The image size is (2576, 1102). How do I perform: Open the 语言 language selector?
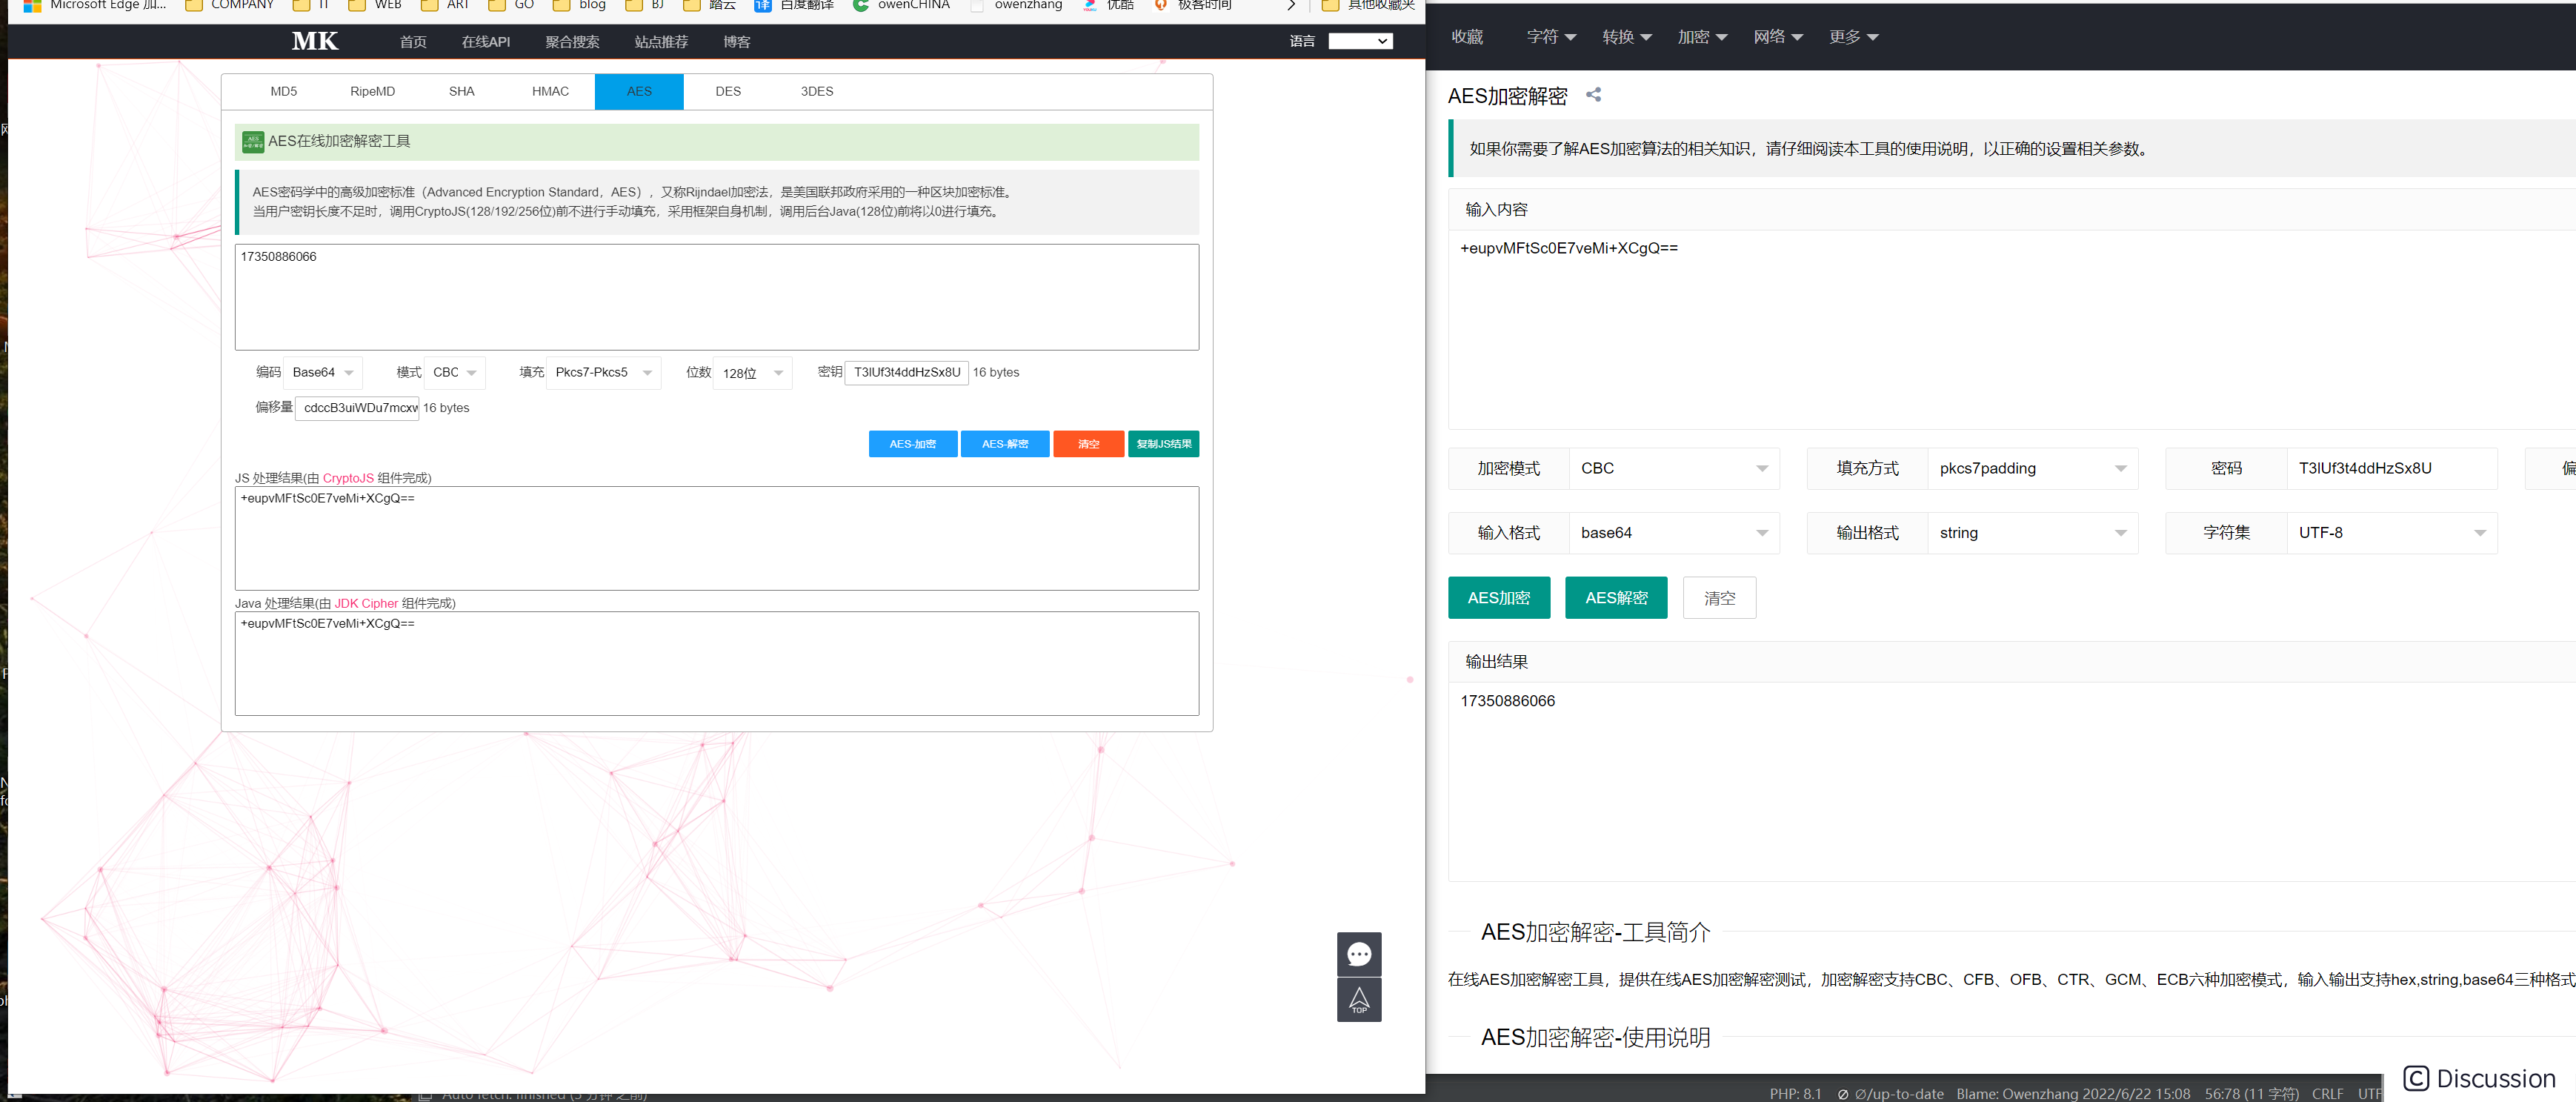1359,41
